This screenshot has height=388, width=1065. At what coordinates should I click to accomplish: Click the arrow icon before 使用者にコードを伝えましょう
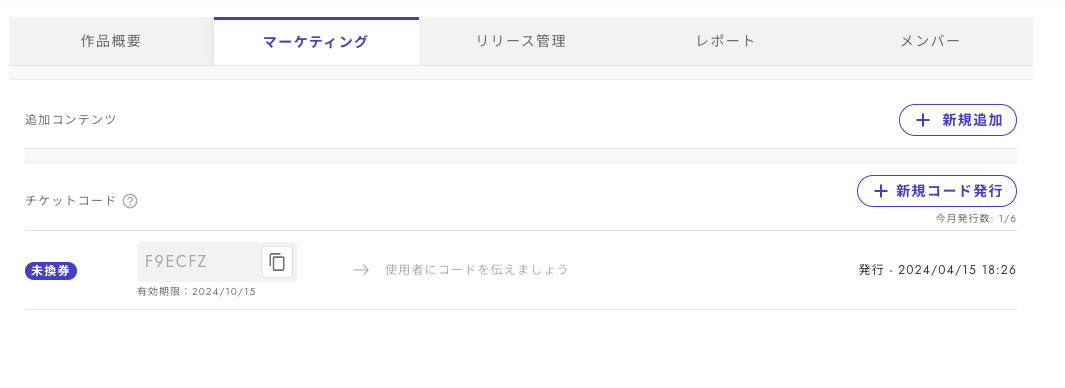[x=361, y=270]
